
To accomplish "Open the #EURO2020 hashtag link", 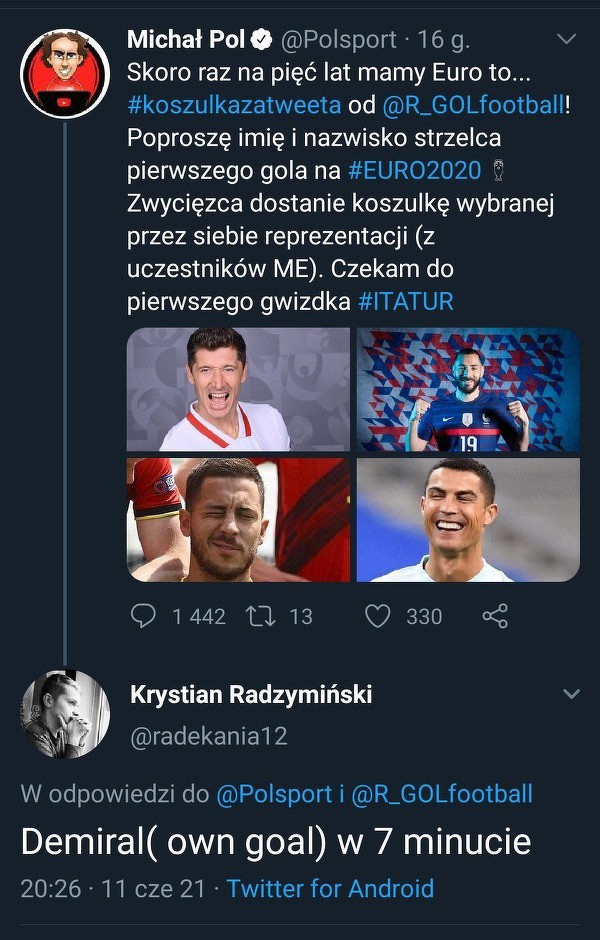I will click(x=415, y=169).
